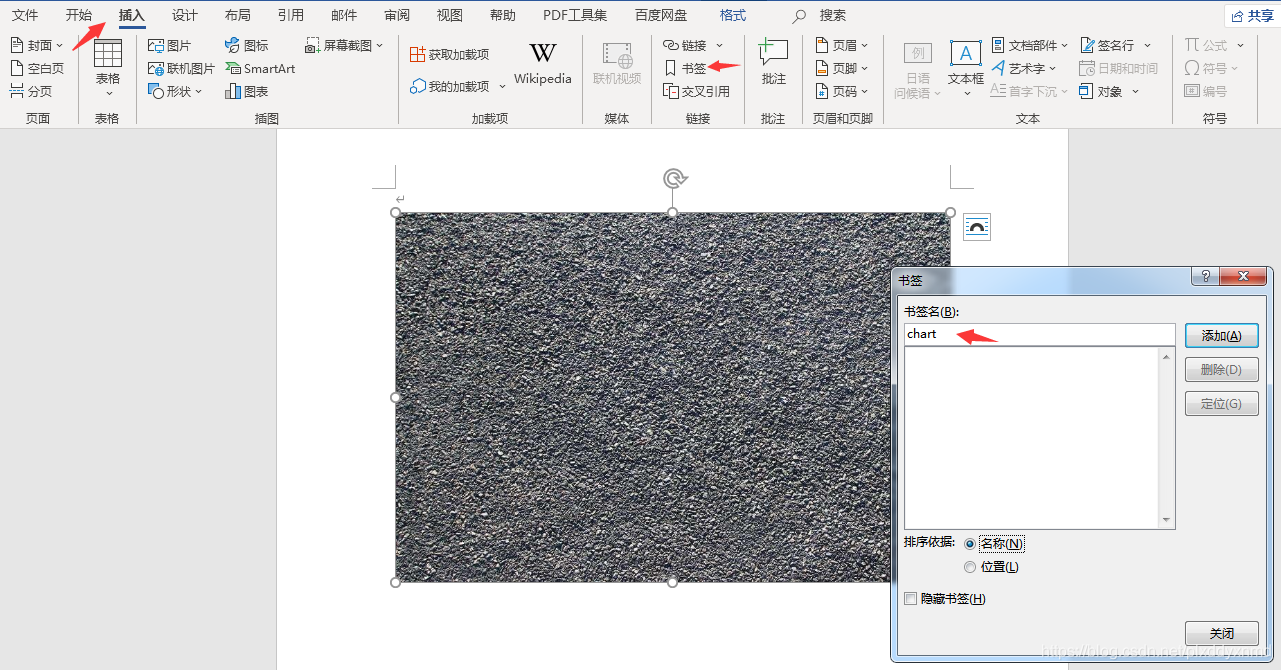Insert a picture (图片)
The width and height of the screenshot is (1281, 670).
point(169,46)
